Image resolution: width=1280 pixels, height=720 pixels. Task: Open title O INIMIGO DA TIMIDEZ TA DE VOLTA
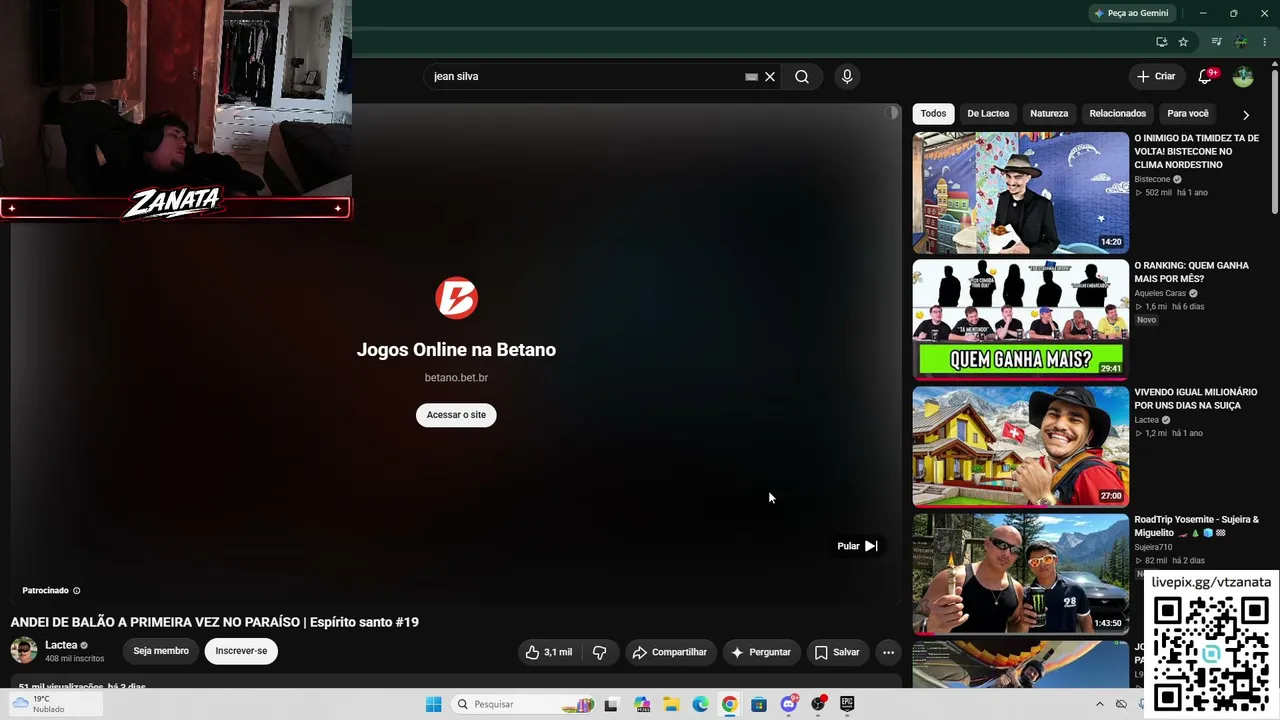pyautogui.click(x=1196, y=152)
